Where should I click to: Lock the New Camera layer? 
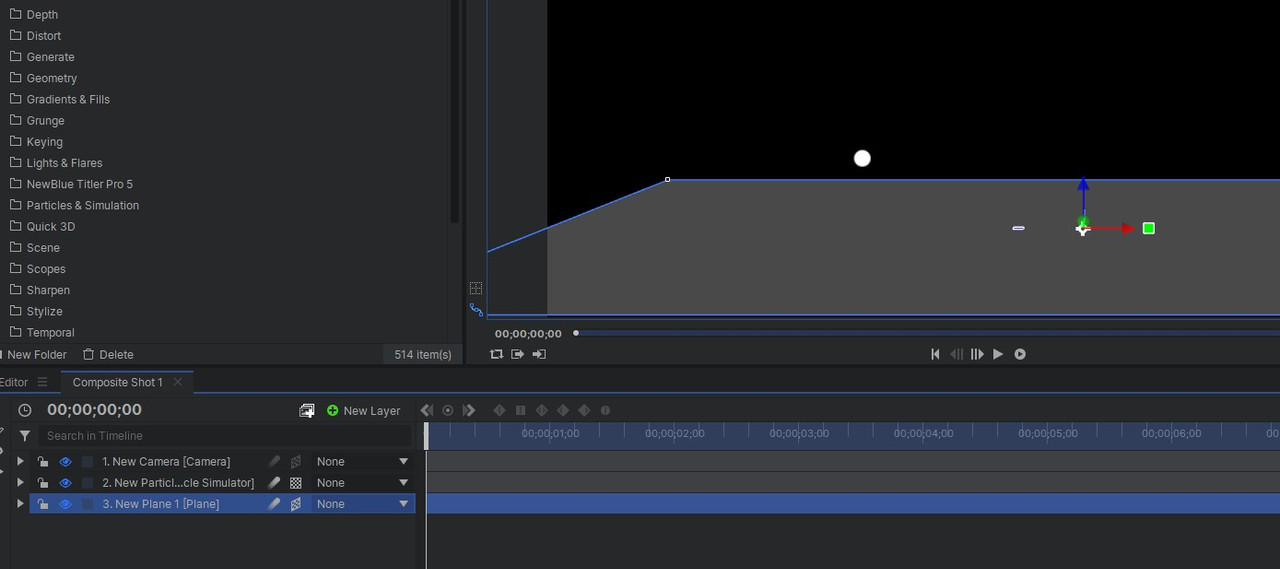[x=43, y=462]
